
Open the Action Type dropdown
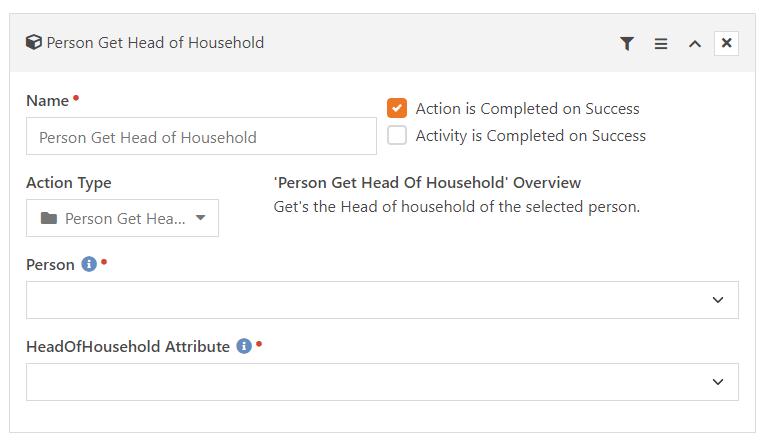pos(122,218)
